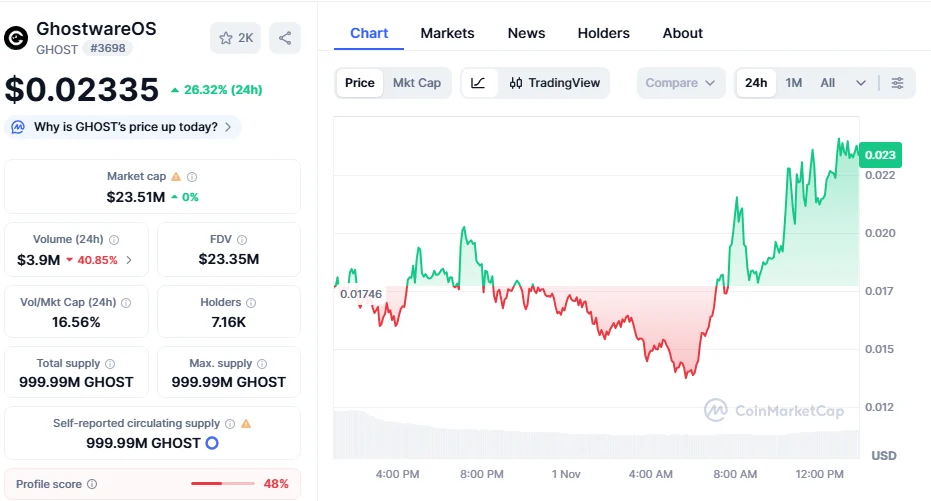Toggle chart to Price view
Image resolution: width=931 pixels, height=501 pixels.
click(359, 83)
